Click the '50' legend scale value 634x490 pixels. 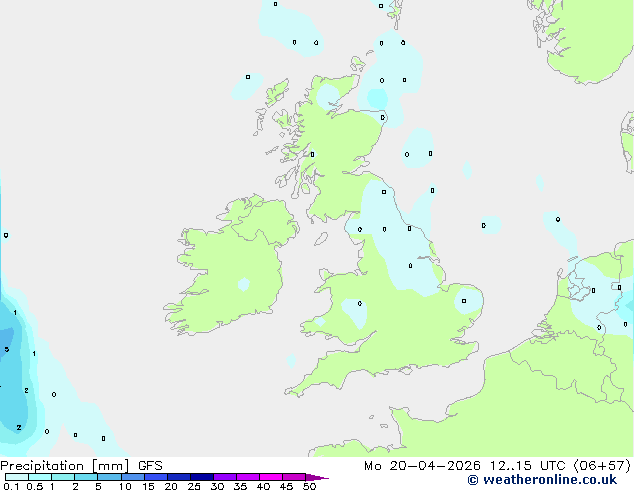tap(309, 486)
